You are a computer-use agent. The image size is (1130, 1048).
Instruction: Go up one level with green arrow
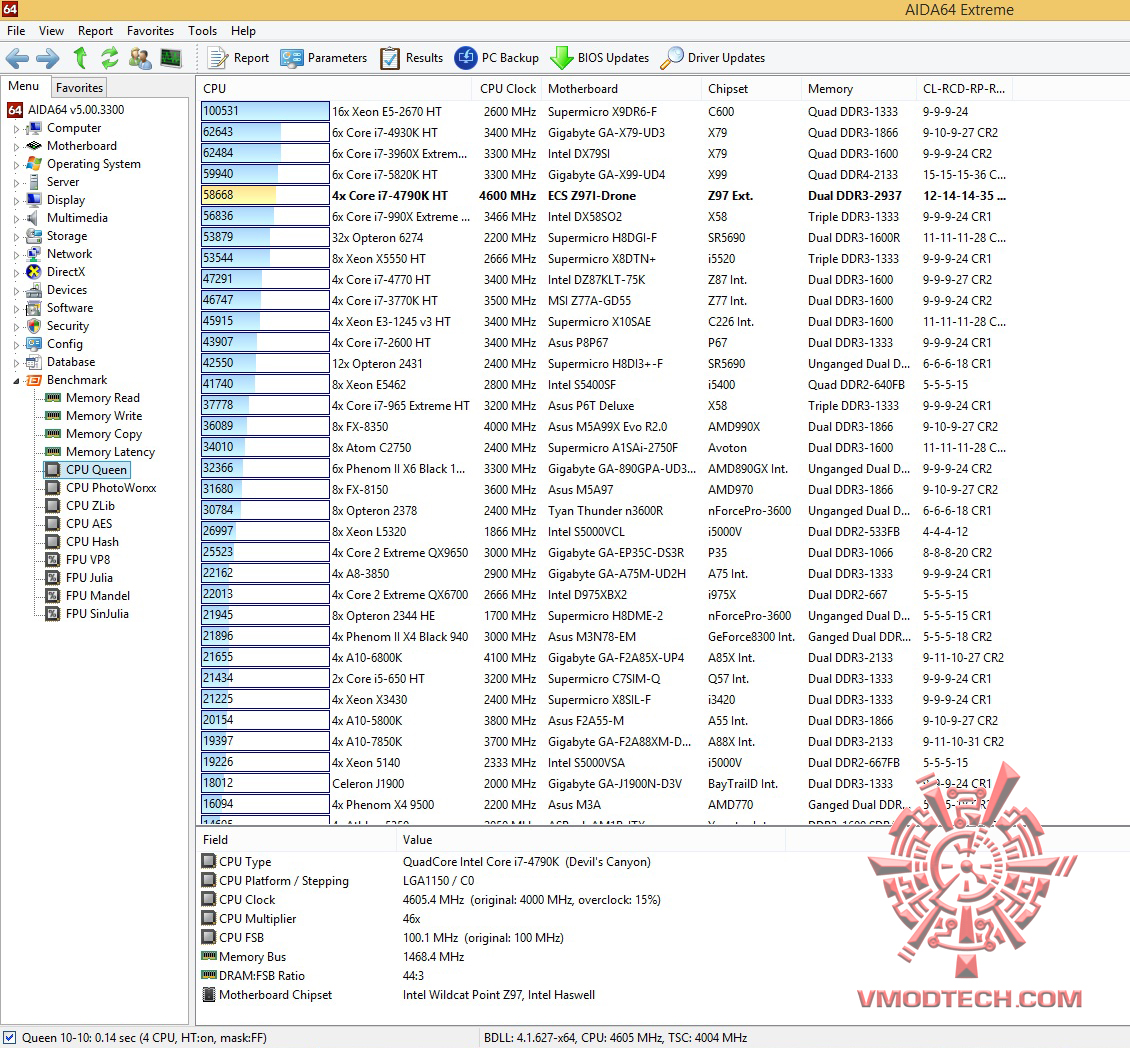80,58
